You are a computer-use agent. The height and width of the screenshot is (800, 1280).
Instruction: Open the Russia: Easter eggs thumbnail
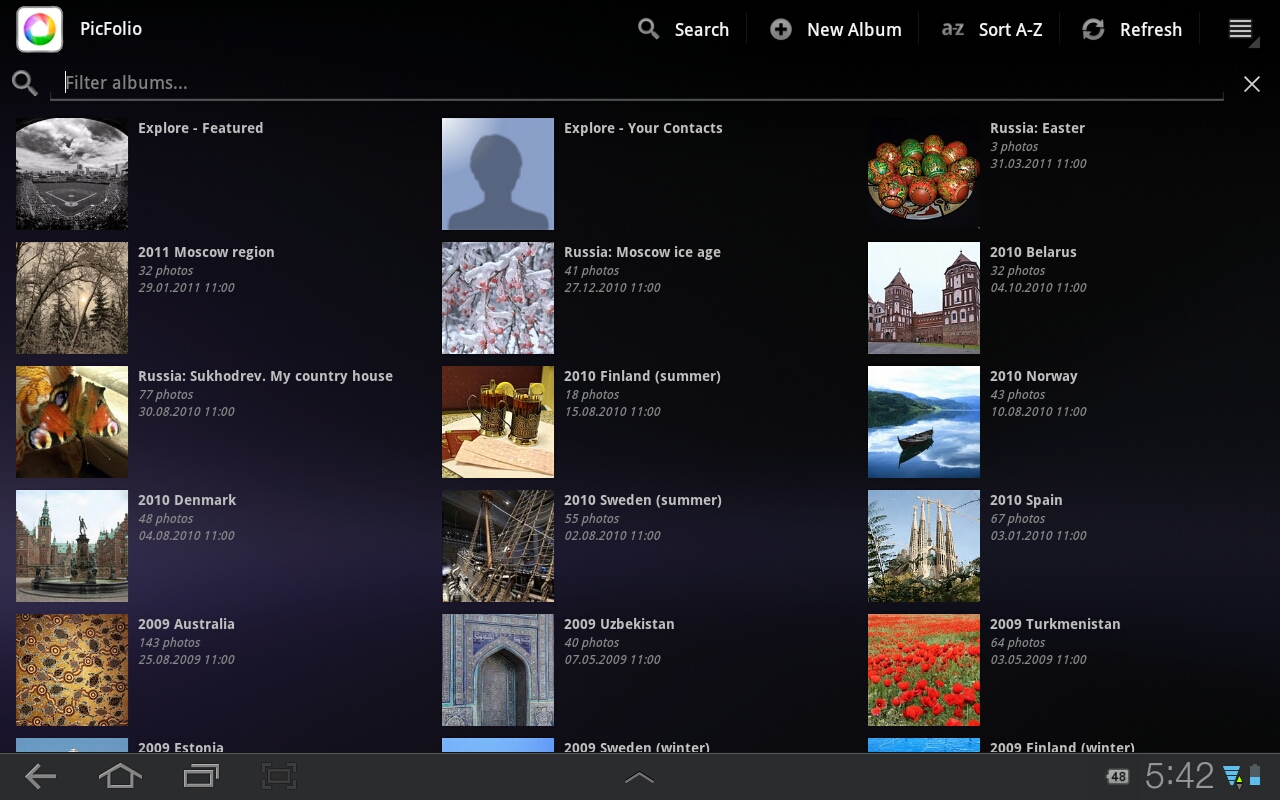coord(924,174)
